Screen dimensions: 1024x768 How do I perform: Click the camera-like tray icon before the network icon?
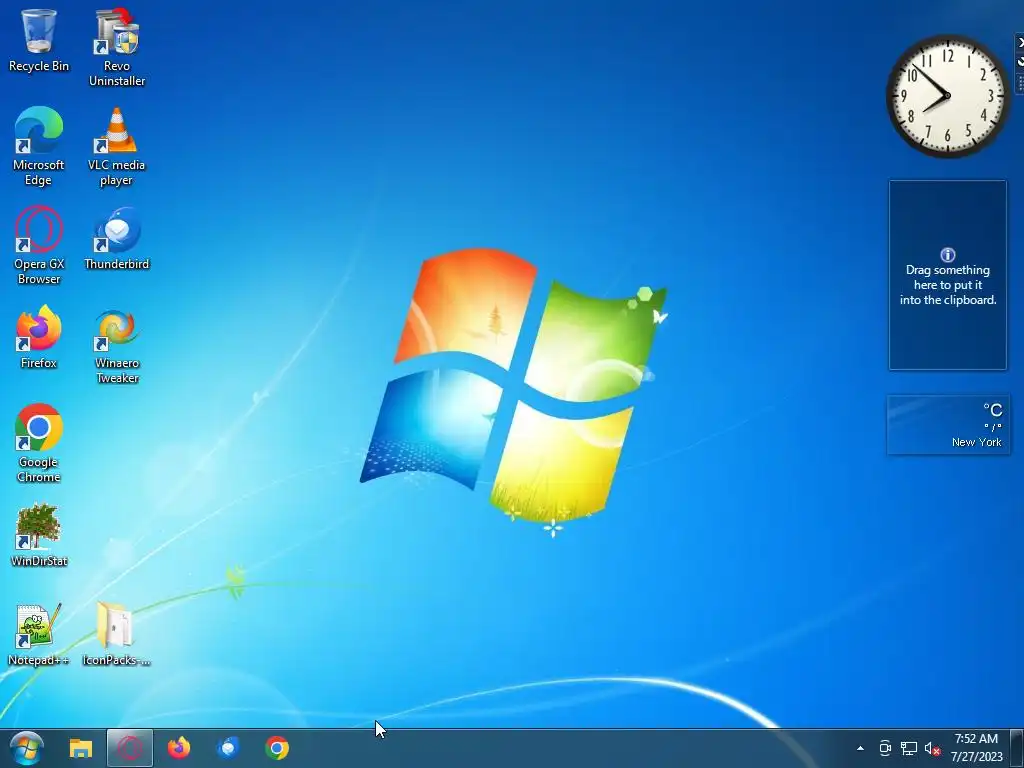(885, 748)
